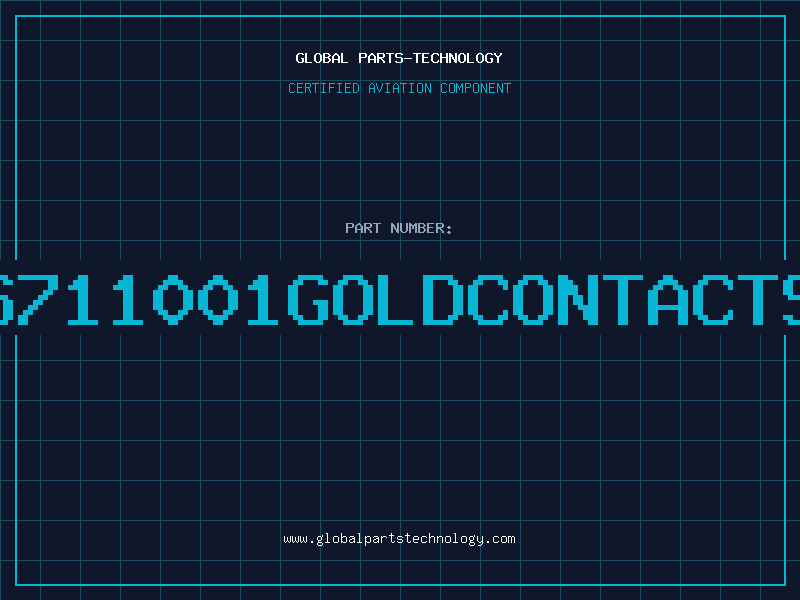Select the CERTIFIED AVIATION COMPONENT subtitle

tap(399, 88)
